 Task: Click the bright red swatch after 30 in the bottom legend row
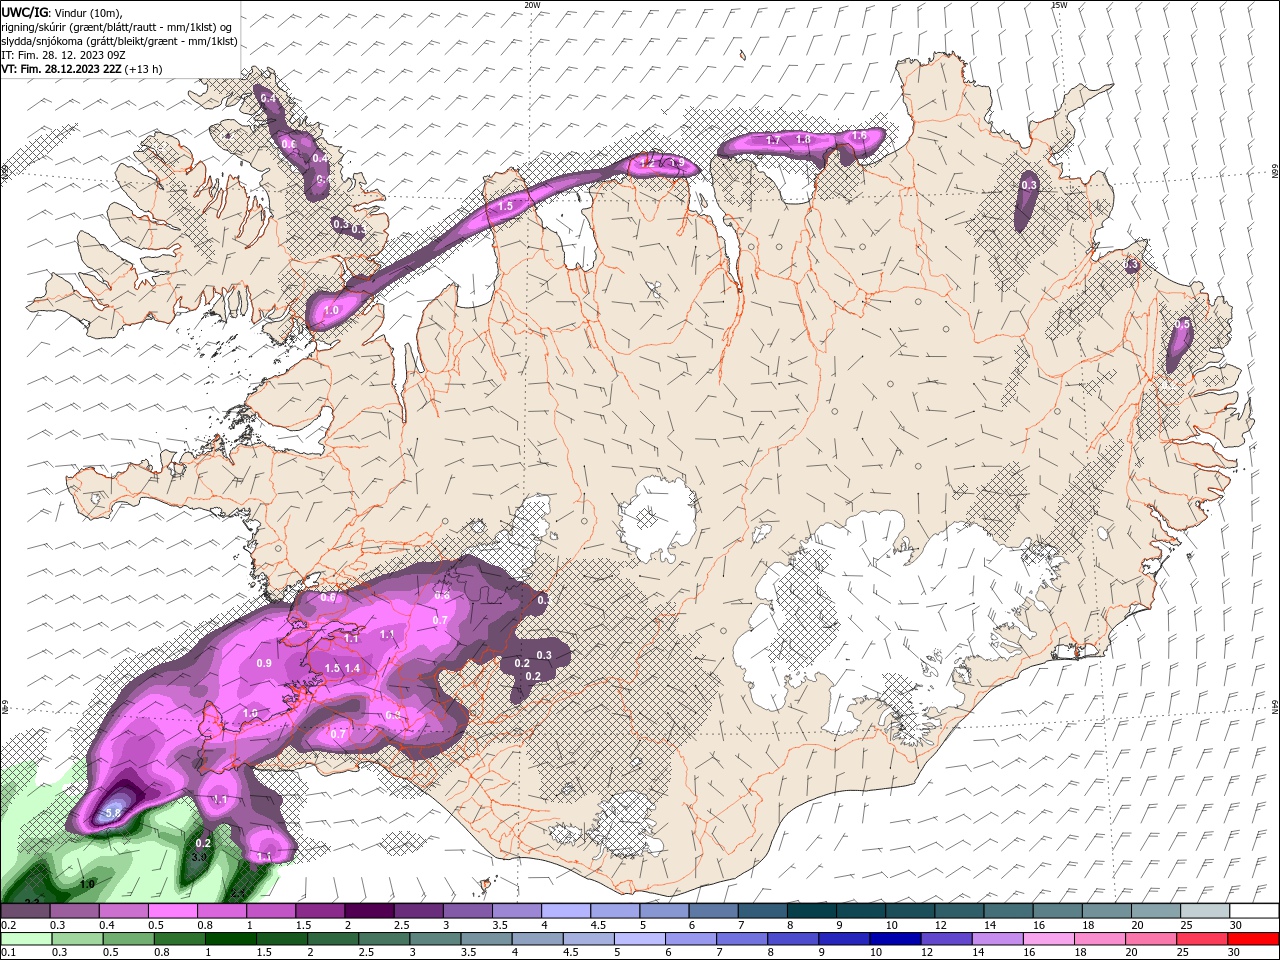(x=1252, y=939)
